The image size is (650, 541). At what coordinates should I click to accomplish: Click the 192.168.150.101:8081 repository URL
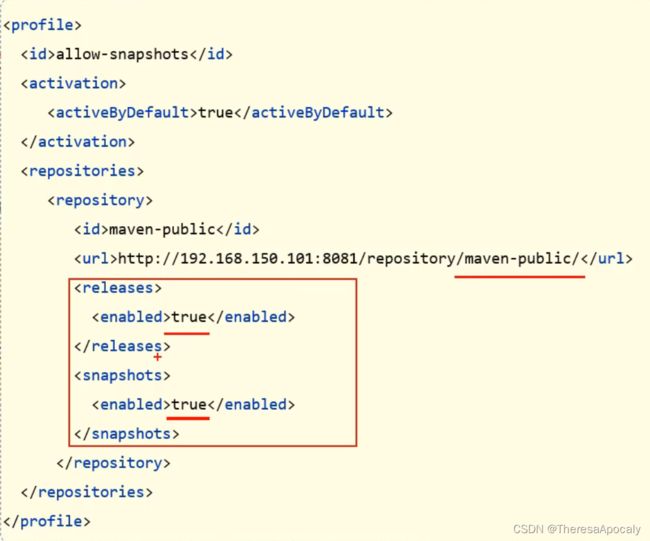pyautogui.click(x=349, y=259)
